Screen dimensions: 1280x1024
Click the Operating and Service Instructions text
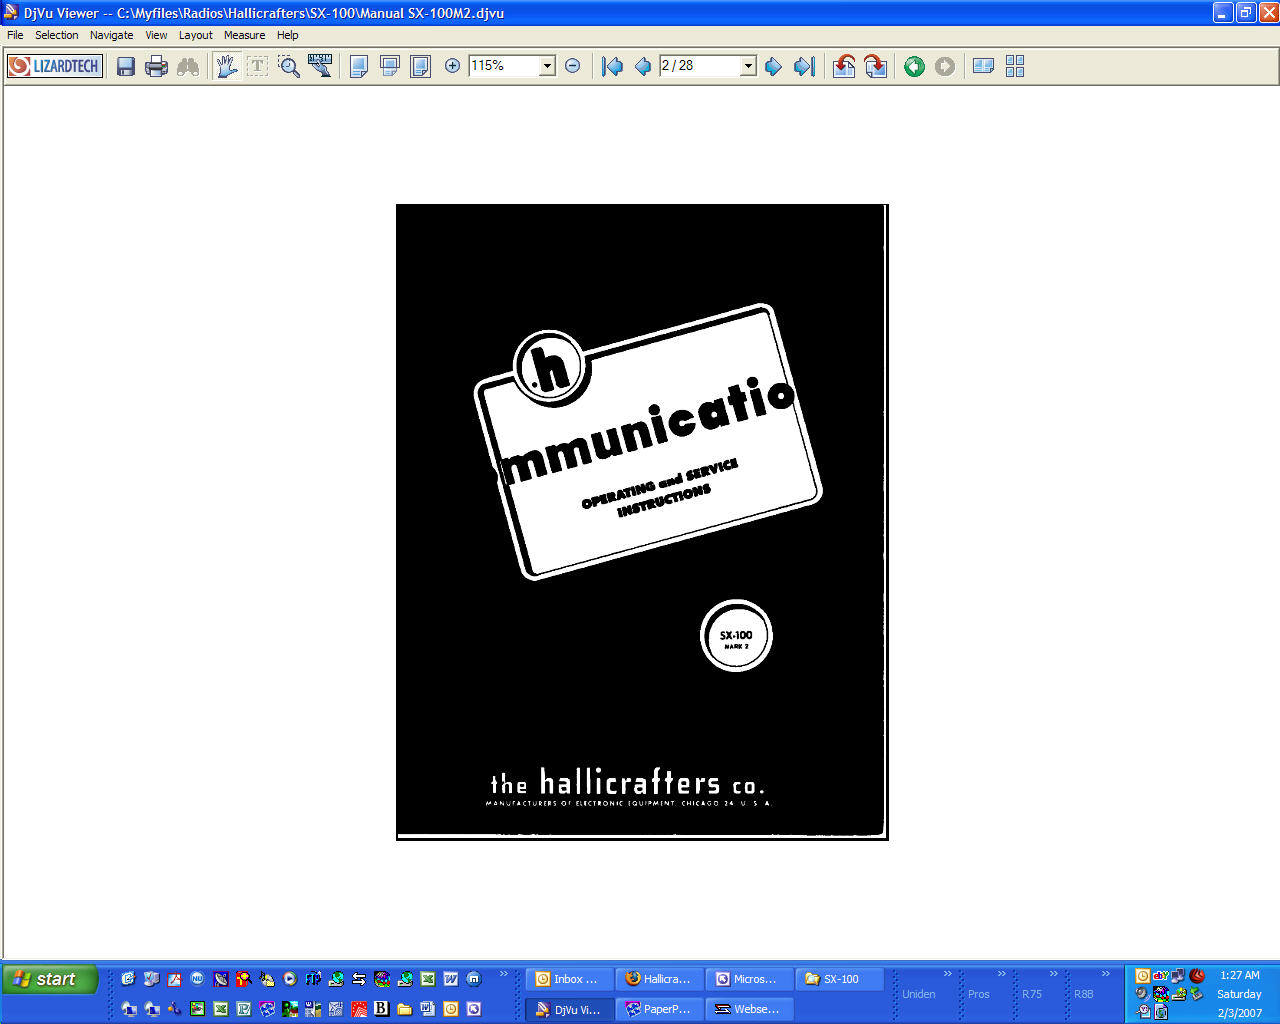tap(660, 487)
